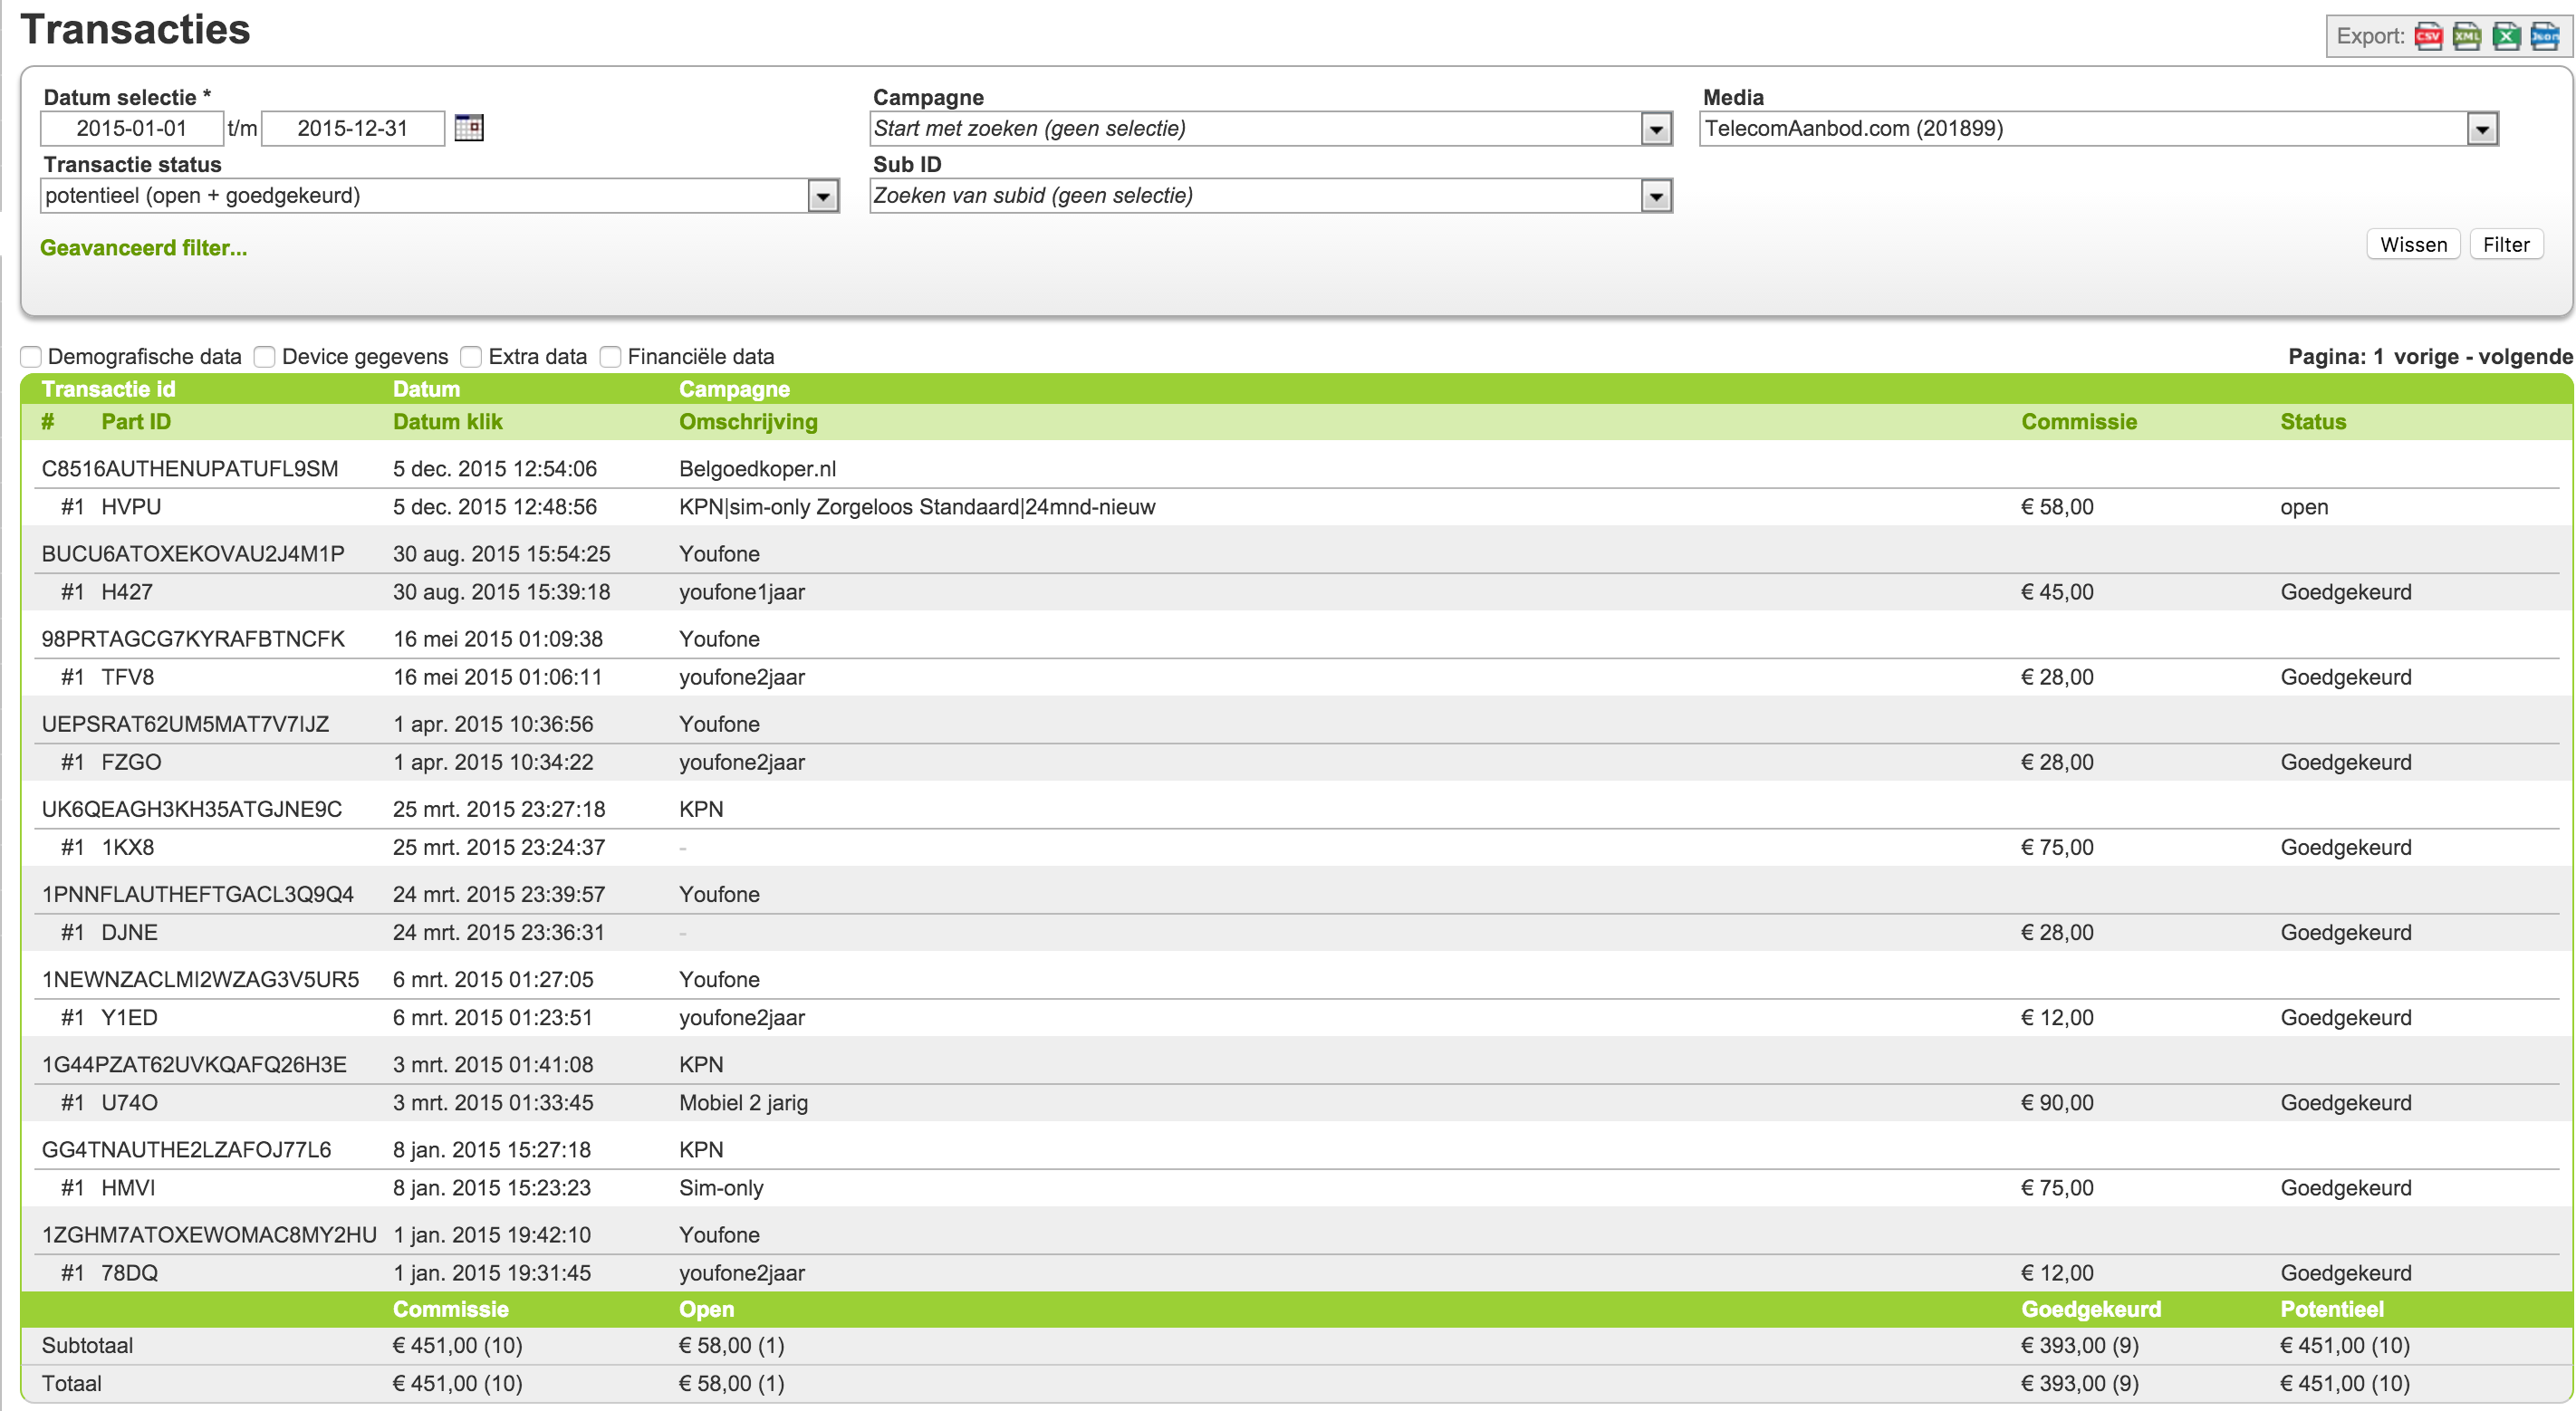Image resolution: width=2576 pixels, height=1411 pixels.
Task: Click the start date field 2015-01-01
Action: pyautogui.click(x=132, y=128)
